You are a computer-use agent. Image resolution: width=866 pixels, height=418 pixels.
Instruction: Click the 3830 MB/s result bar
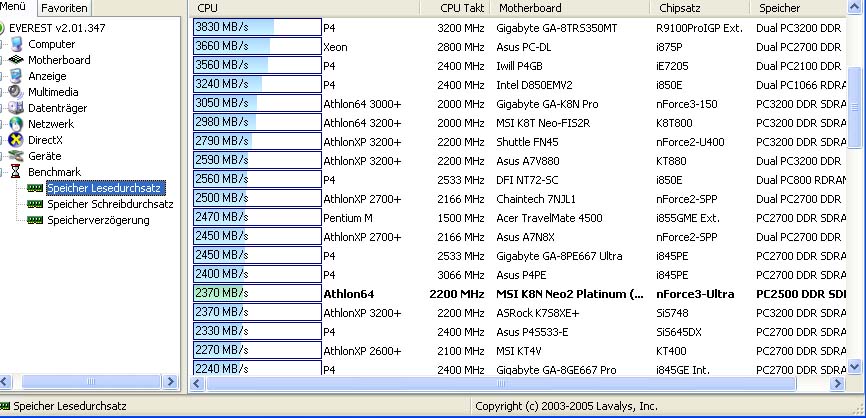(257, 28)
